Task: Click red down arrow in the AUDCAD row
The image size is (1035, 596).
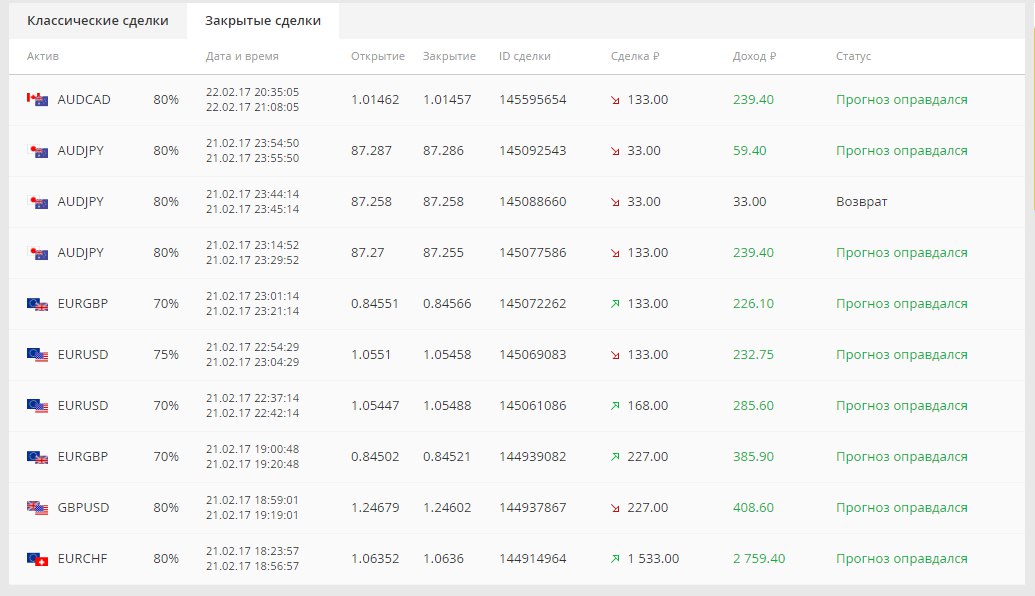Action: click(x=615, y=100)
